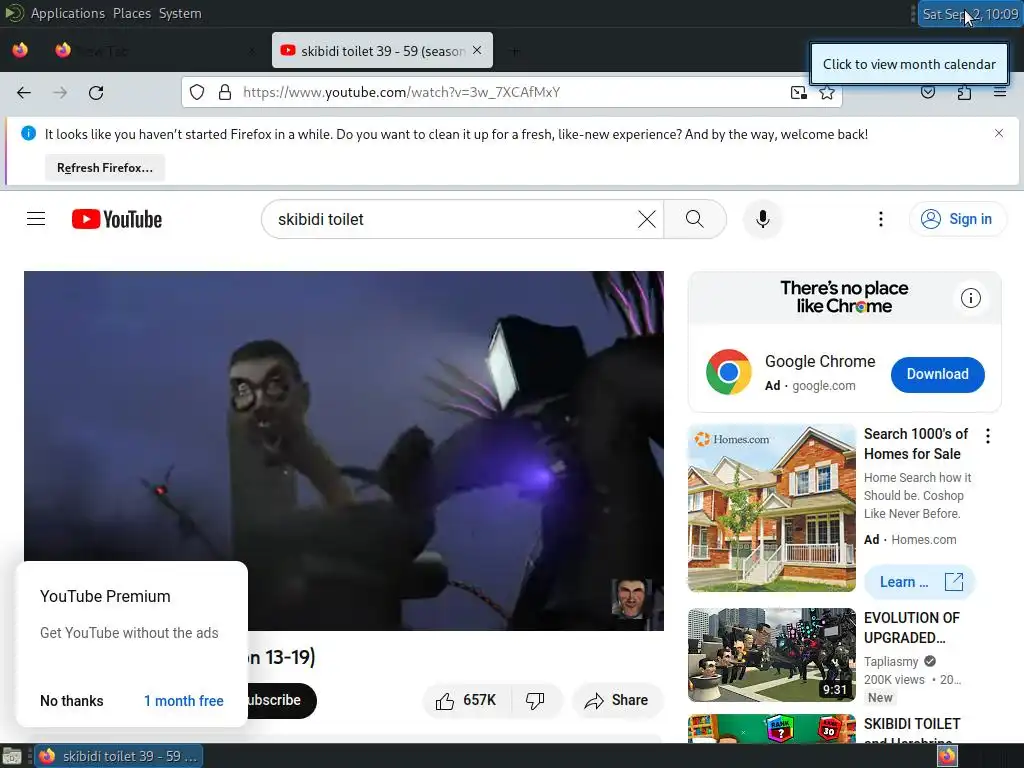This screenshot has width=1024, height=768.
Task: Open the System menu
Action: coord(180,13)
